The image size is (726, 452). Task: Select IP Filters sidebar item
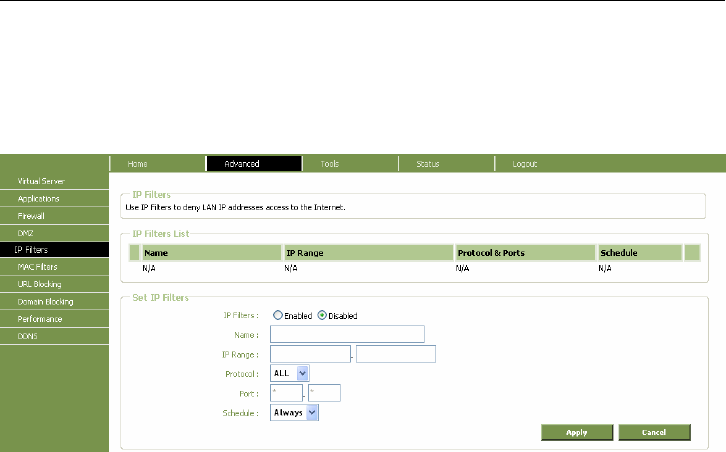54,250
